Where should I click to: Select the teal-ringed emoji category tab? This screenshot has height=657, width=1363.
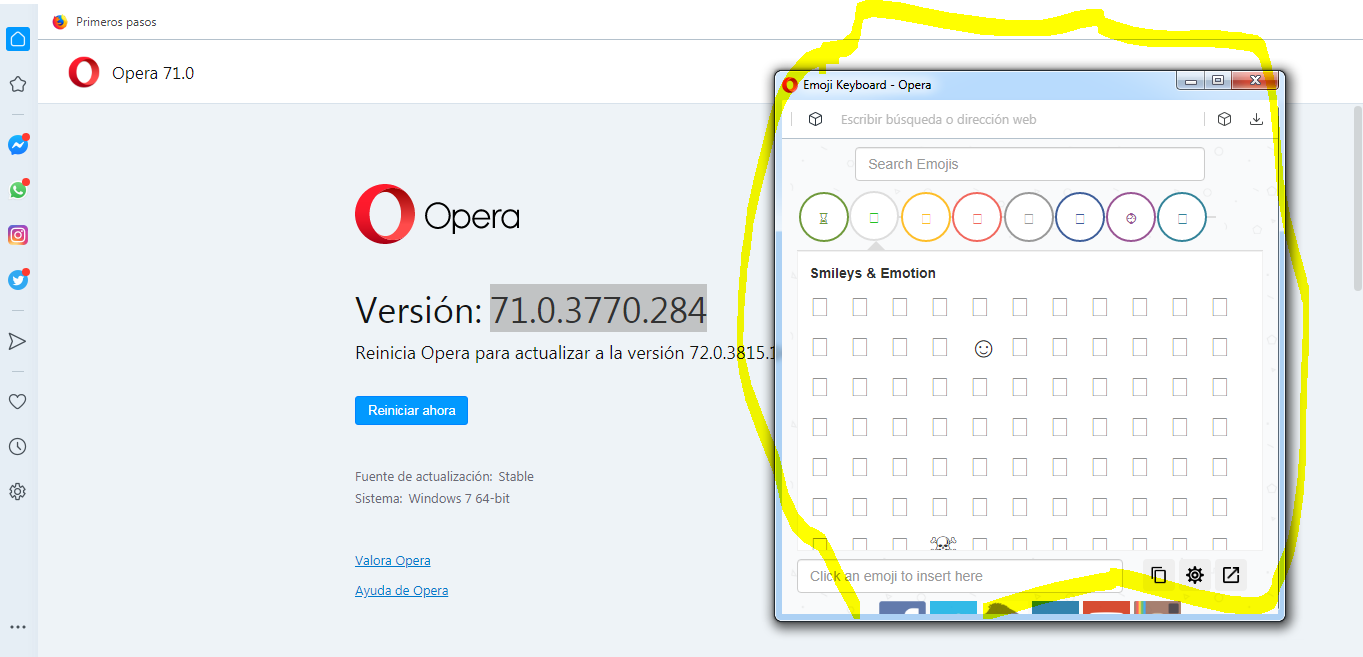point(1182,217)
